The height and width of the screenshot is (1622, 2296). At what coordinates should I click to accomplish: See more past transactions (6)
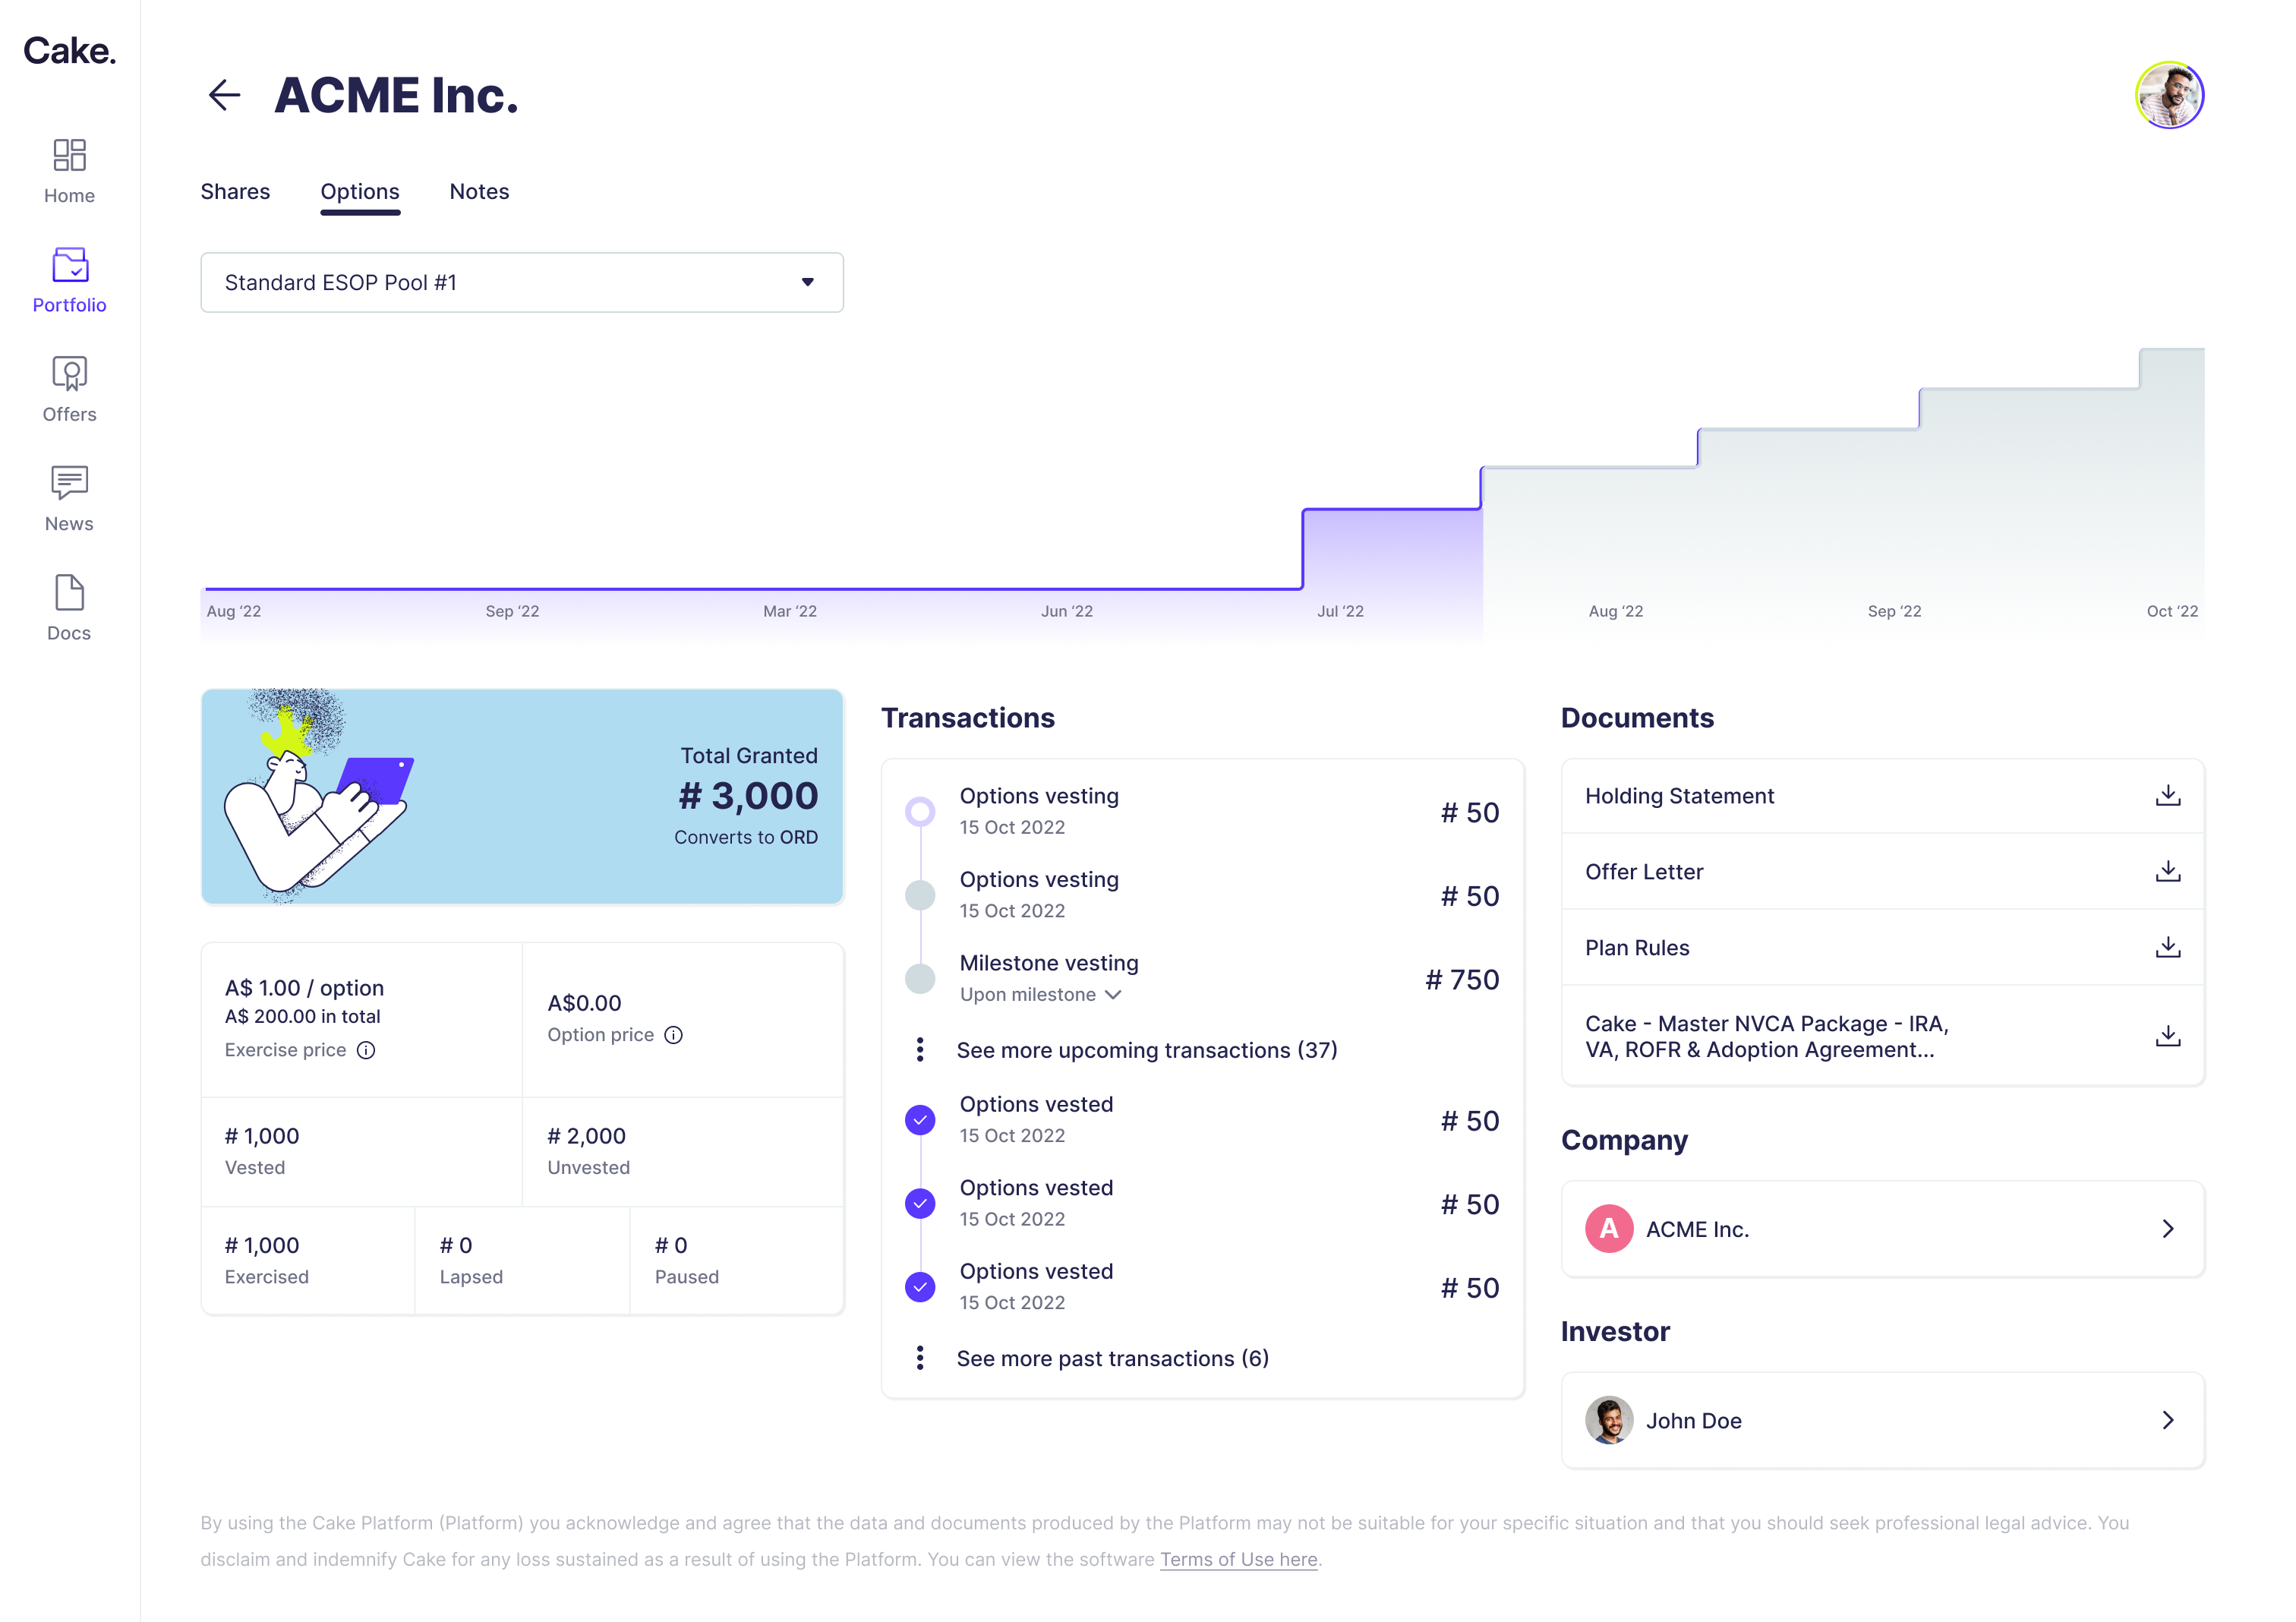coord(1112,1358)
